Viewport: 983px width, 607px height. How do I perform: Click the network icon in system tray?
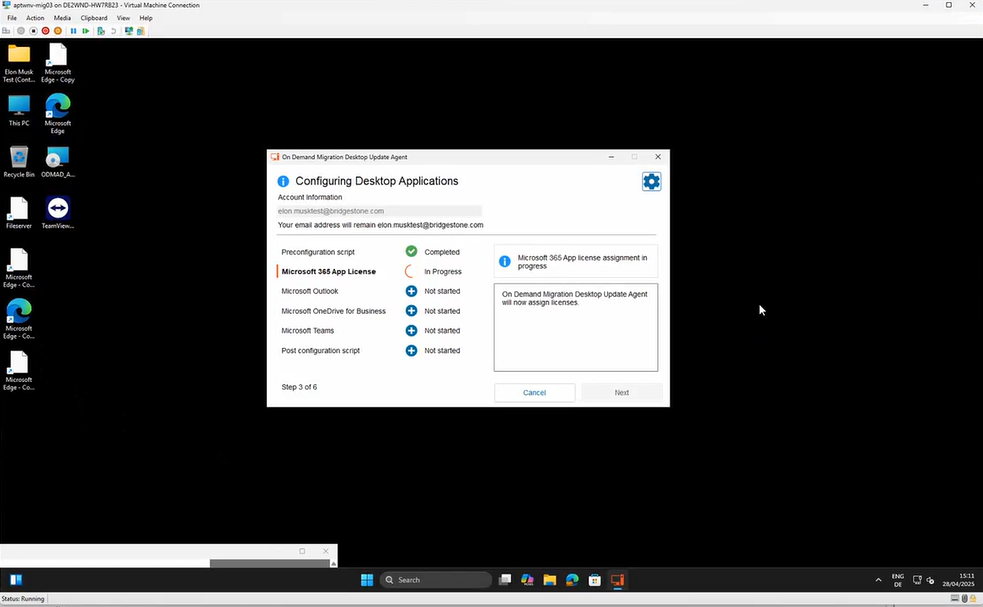[917, 580]
